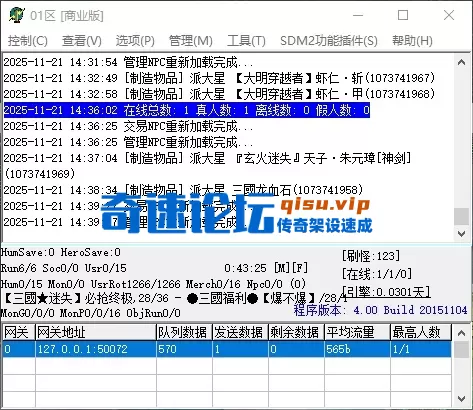Open the 工具(T) menu
This screenshot has width=473, height=410.
coord(246,41)
